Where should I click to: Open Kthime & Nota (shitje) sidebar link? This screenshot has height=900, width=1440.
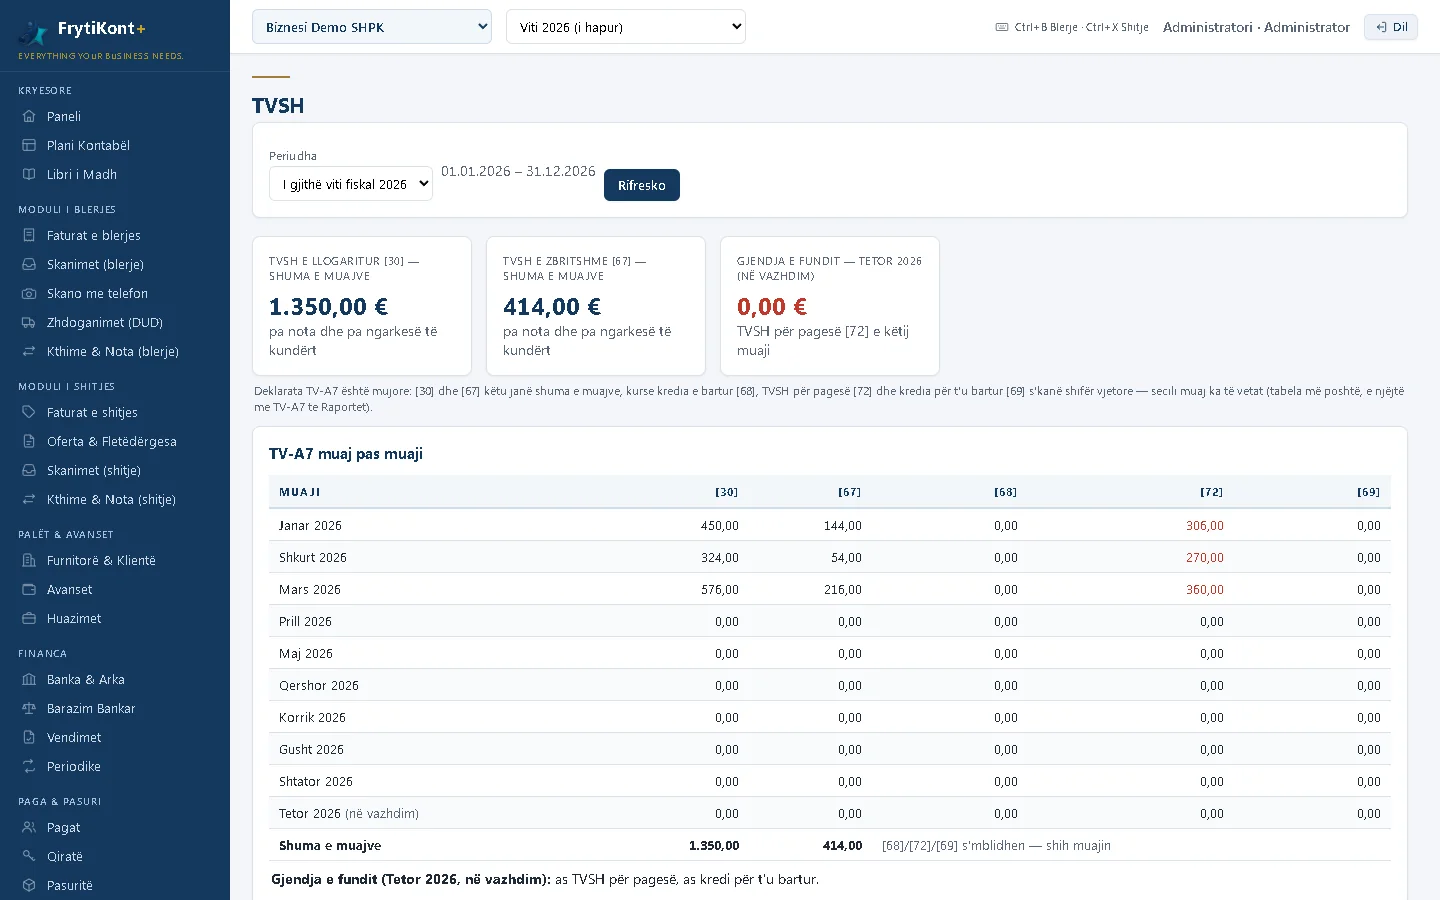click(111, 499)
